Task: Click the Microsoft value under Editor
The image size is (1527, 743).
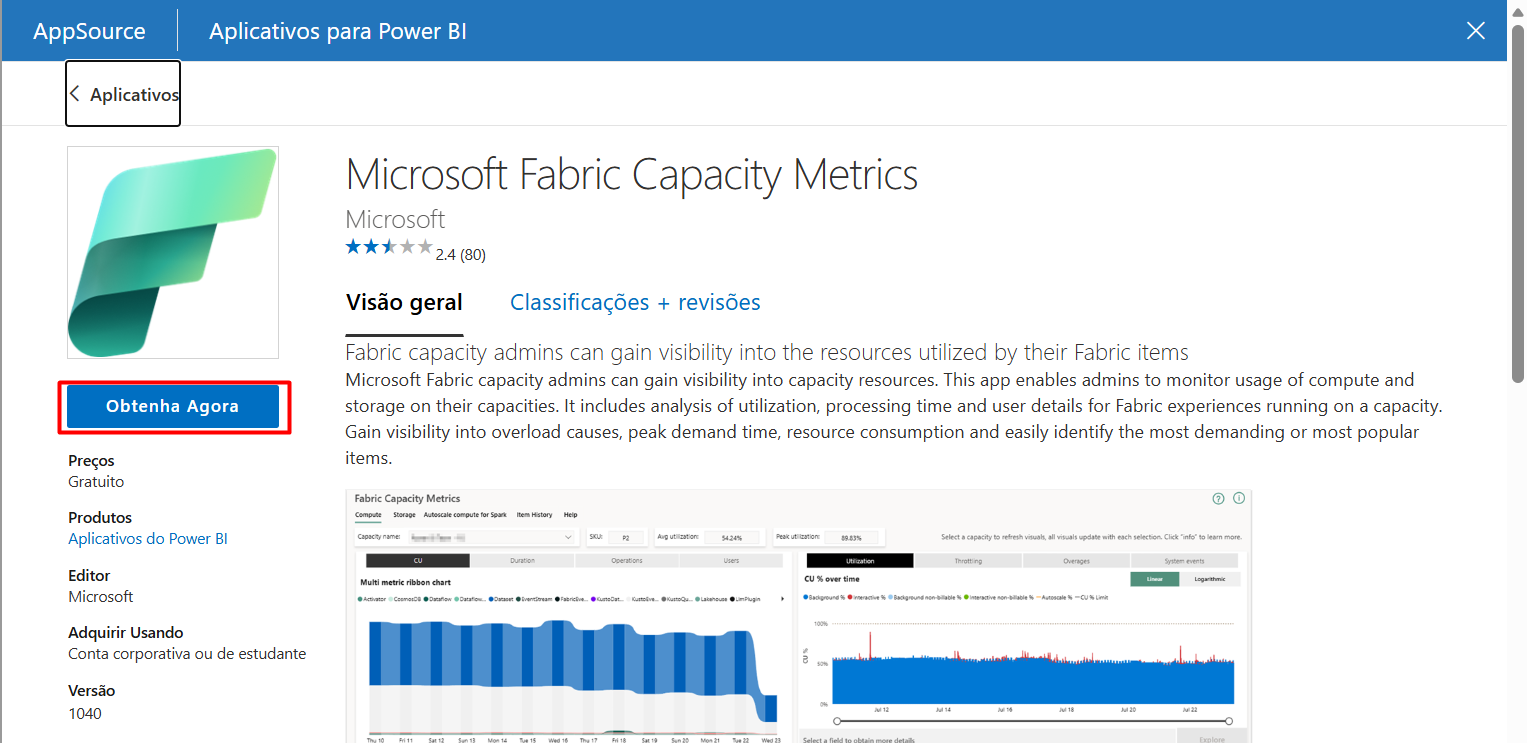Action: click(101, 597)
